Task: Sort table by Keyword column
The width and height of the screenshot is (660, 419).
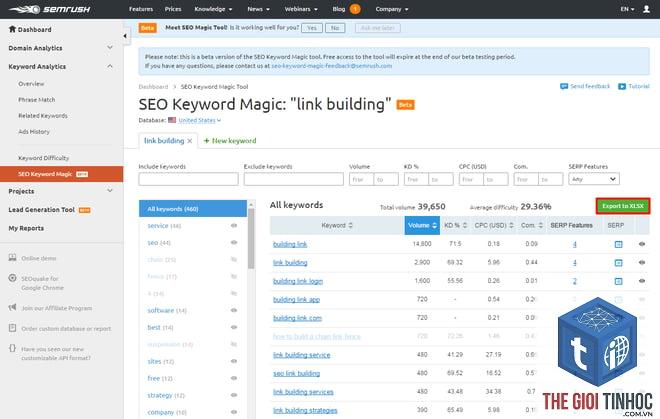Action: (x=337, y=225)
